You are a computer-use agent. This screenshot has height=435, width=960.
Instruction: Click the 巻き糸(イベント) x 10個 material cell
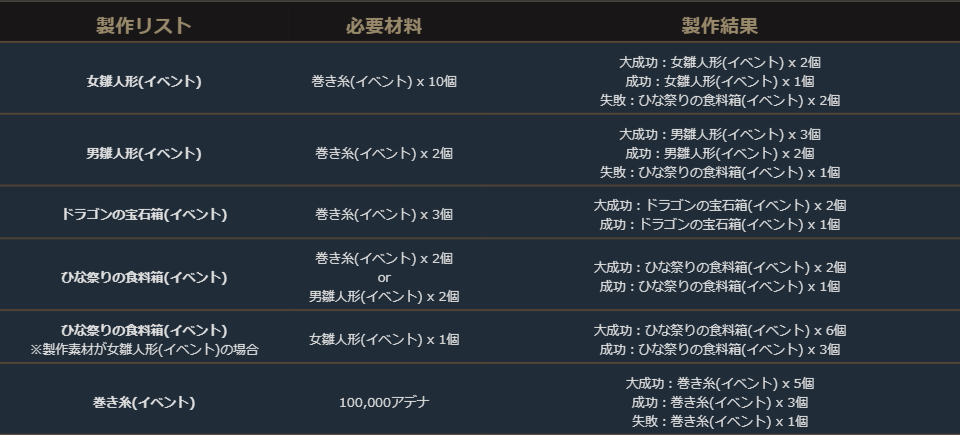(x=384, y=81)
